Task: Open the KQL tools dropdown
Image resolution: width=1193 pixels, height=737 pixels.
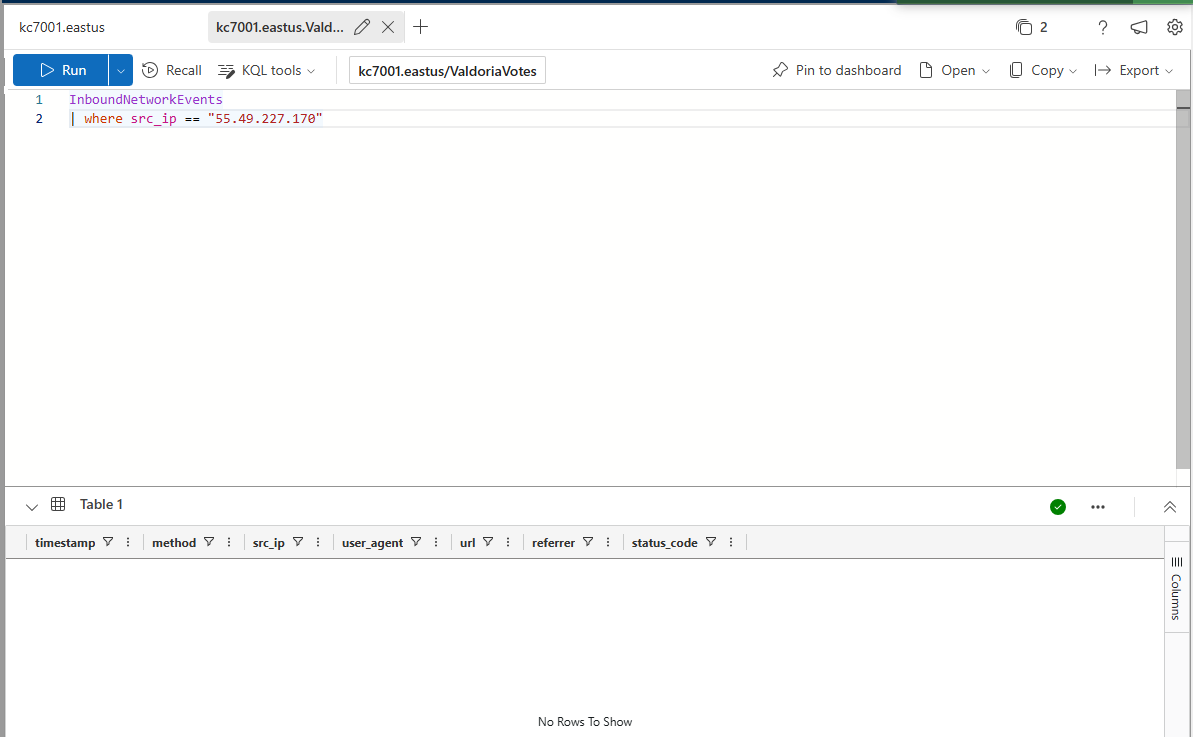Action: (266, 70)
